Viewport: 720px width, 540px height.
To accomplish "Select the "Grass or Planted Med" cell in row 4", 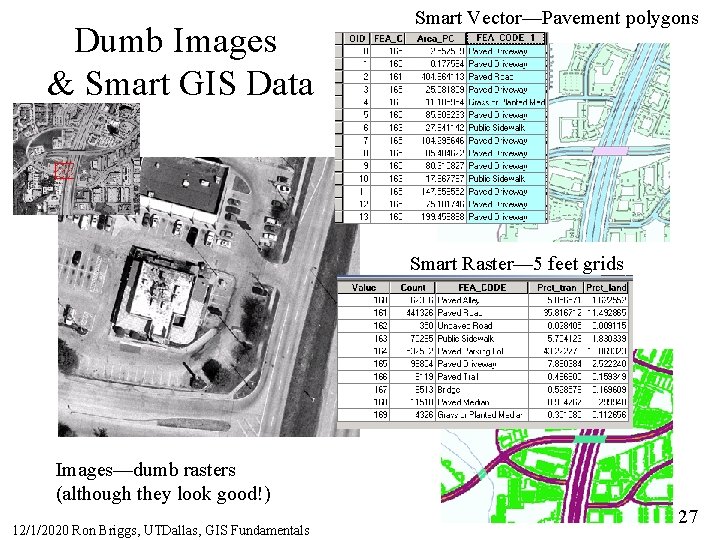I will [x=506, y=102].
